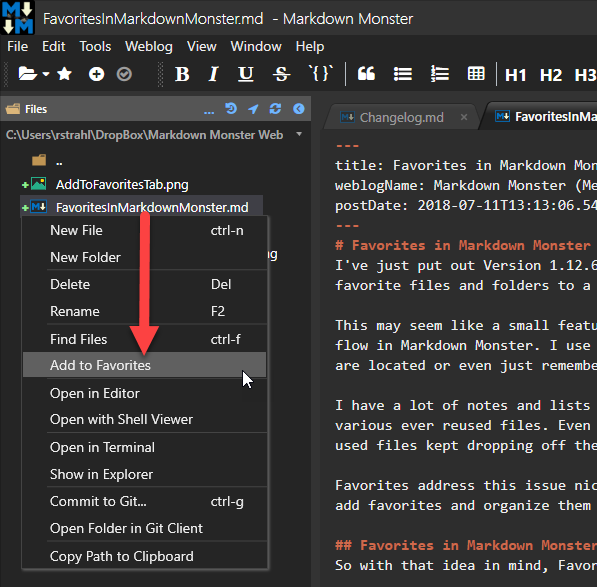The width and height of the screenshot is (597, 587).
Task: Open the View menu
Action: tap(201, 46)
